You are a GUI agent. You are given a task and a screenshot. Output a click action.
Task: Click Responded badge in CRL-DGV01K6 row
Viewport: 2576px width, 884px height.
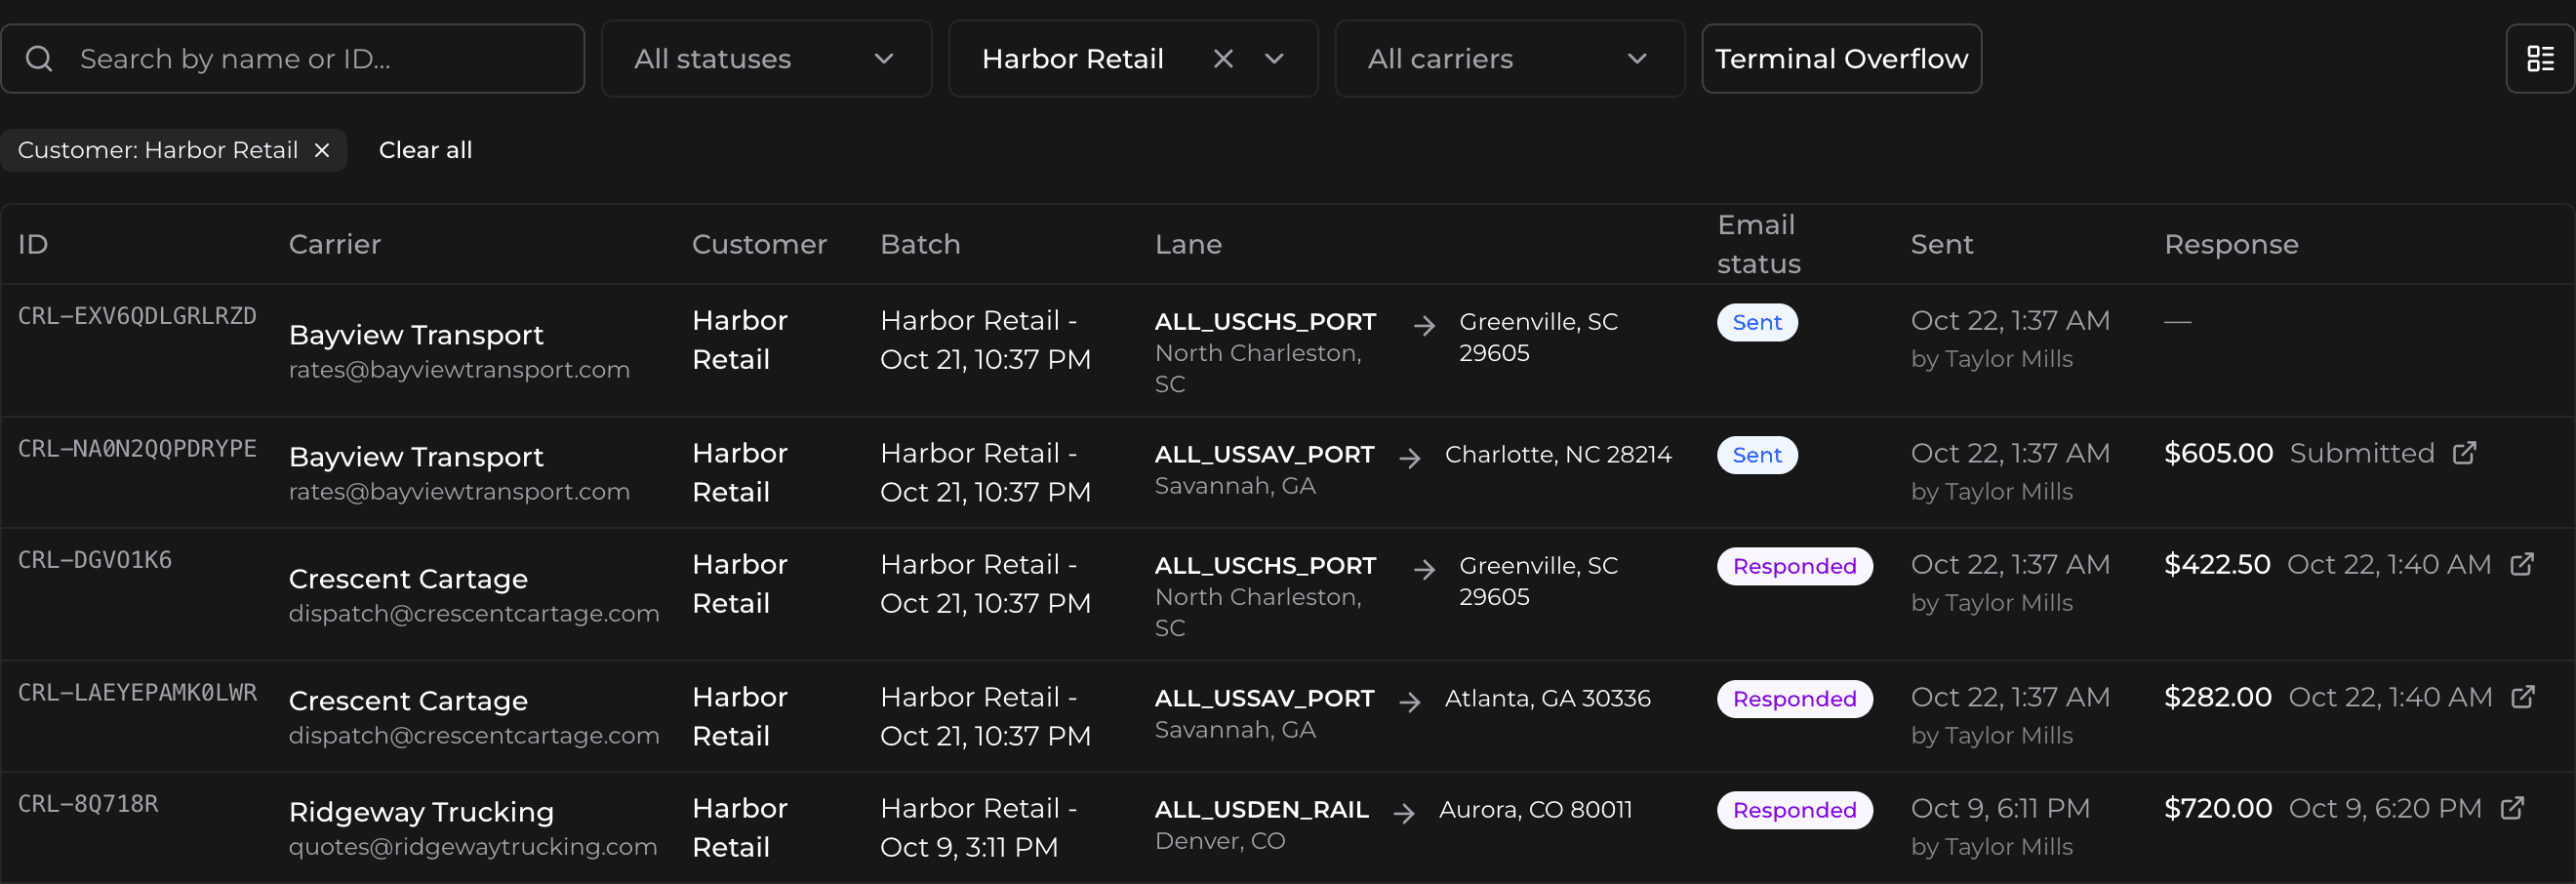[1794, 566]
